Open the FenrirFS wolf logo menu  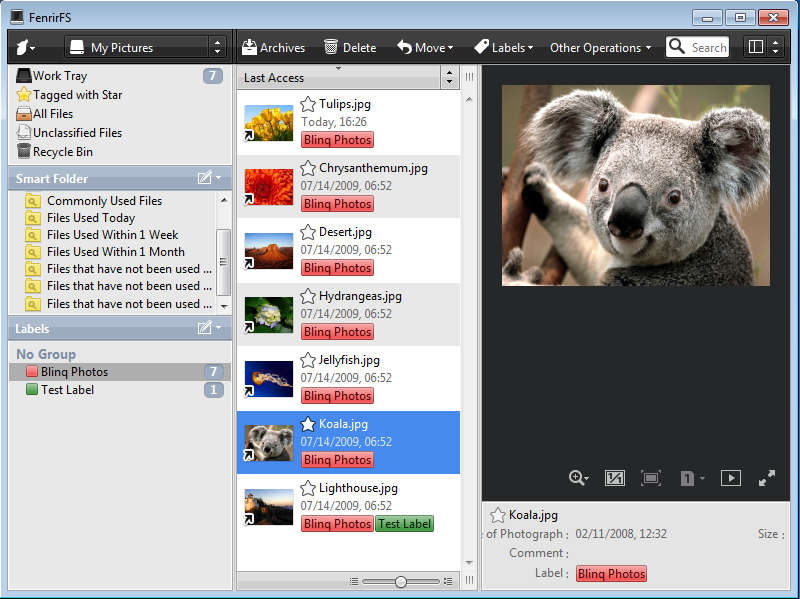click(25, 47)
